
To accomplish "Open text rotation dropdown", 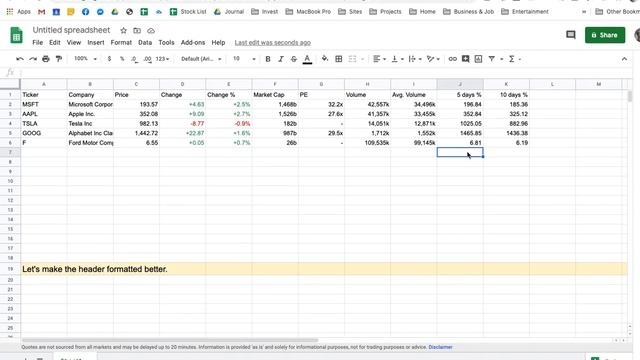I will (433, 59).
